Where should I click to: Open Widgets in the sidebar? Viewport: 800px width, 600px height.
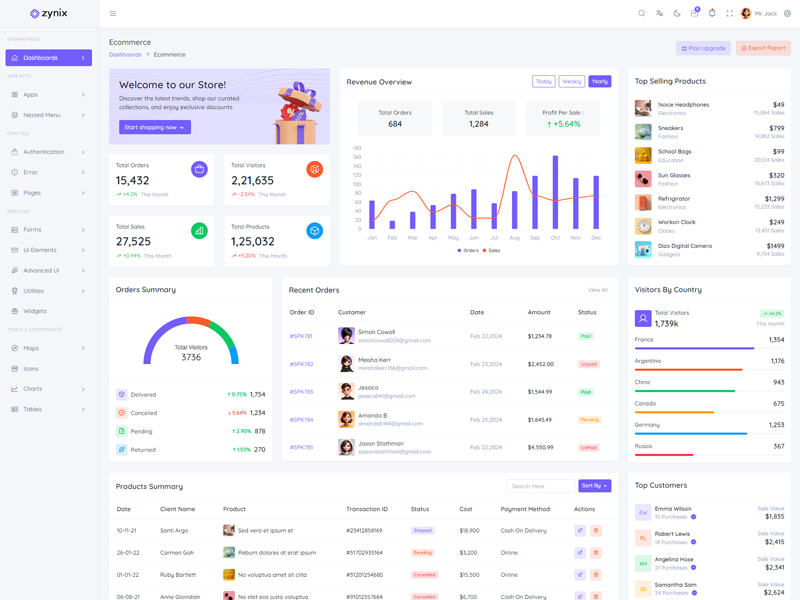(x=35, y=311)
